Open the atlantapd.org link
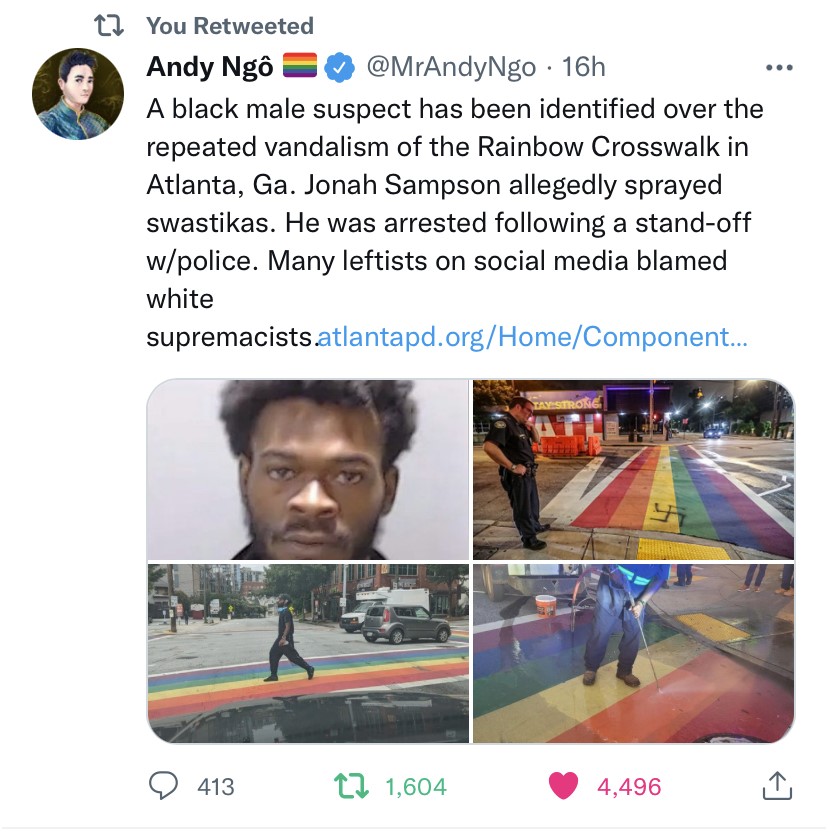 coord(532,337)
